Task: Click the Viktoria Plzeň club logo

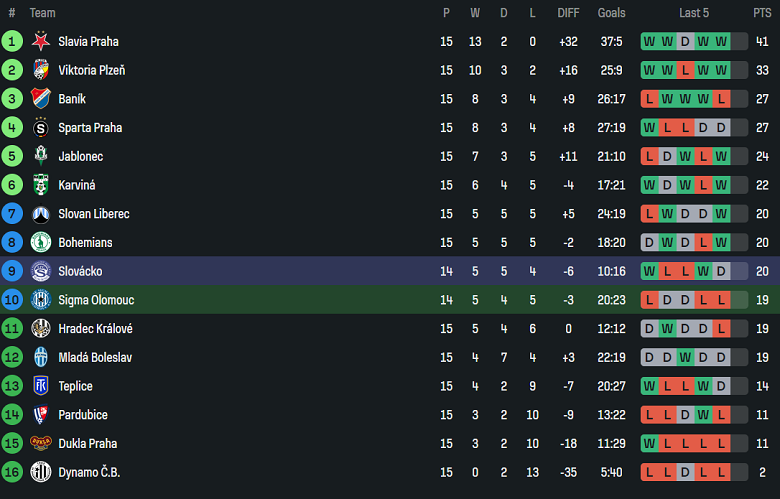Action: (x=41, y=70)
